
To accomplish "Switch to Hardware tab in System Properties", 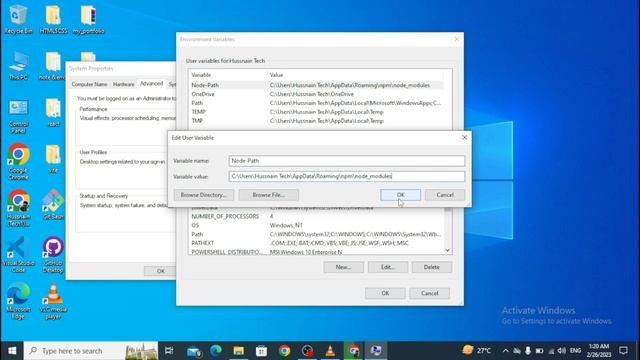I will click(124, 84).
